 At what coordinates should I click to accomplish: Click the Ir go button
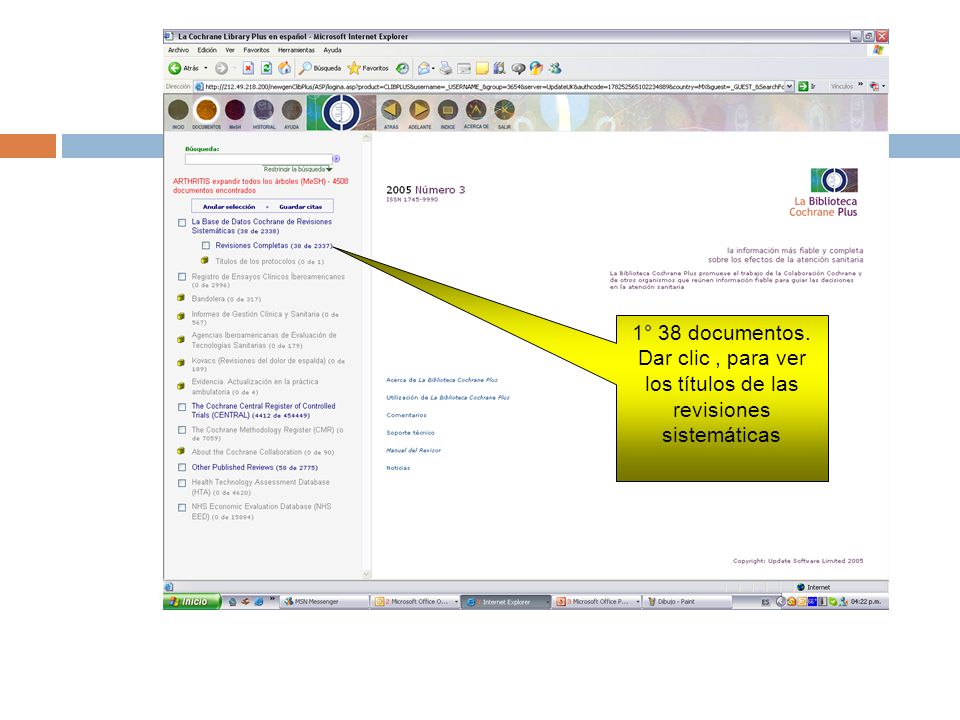tap(807, 86)
